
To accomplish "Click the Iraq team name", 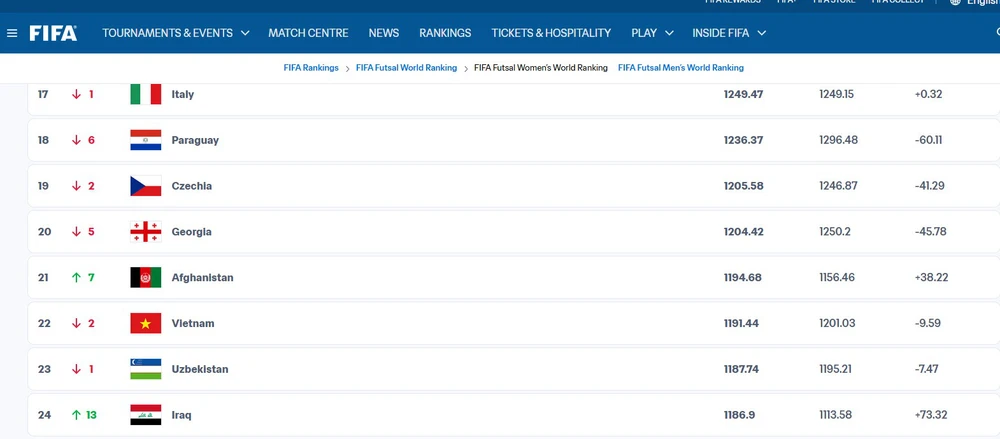I will tap(181, 415).
